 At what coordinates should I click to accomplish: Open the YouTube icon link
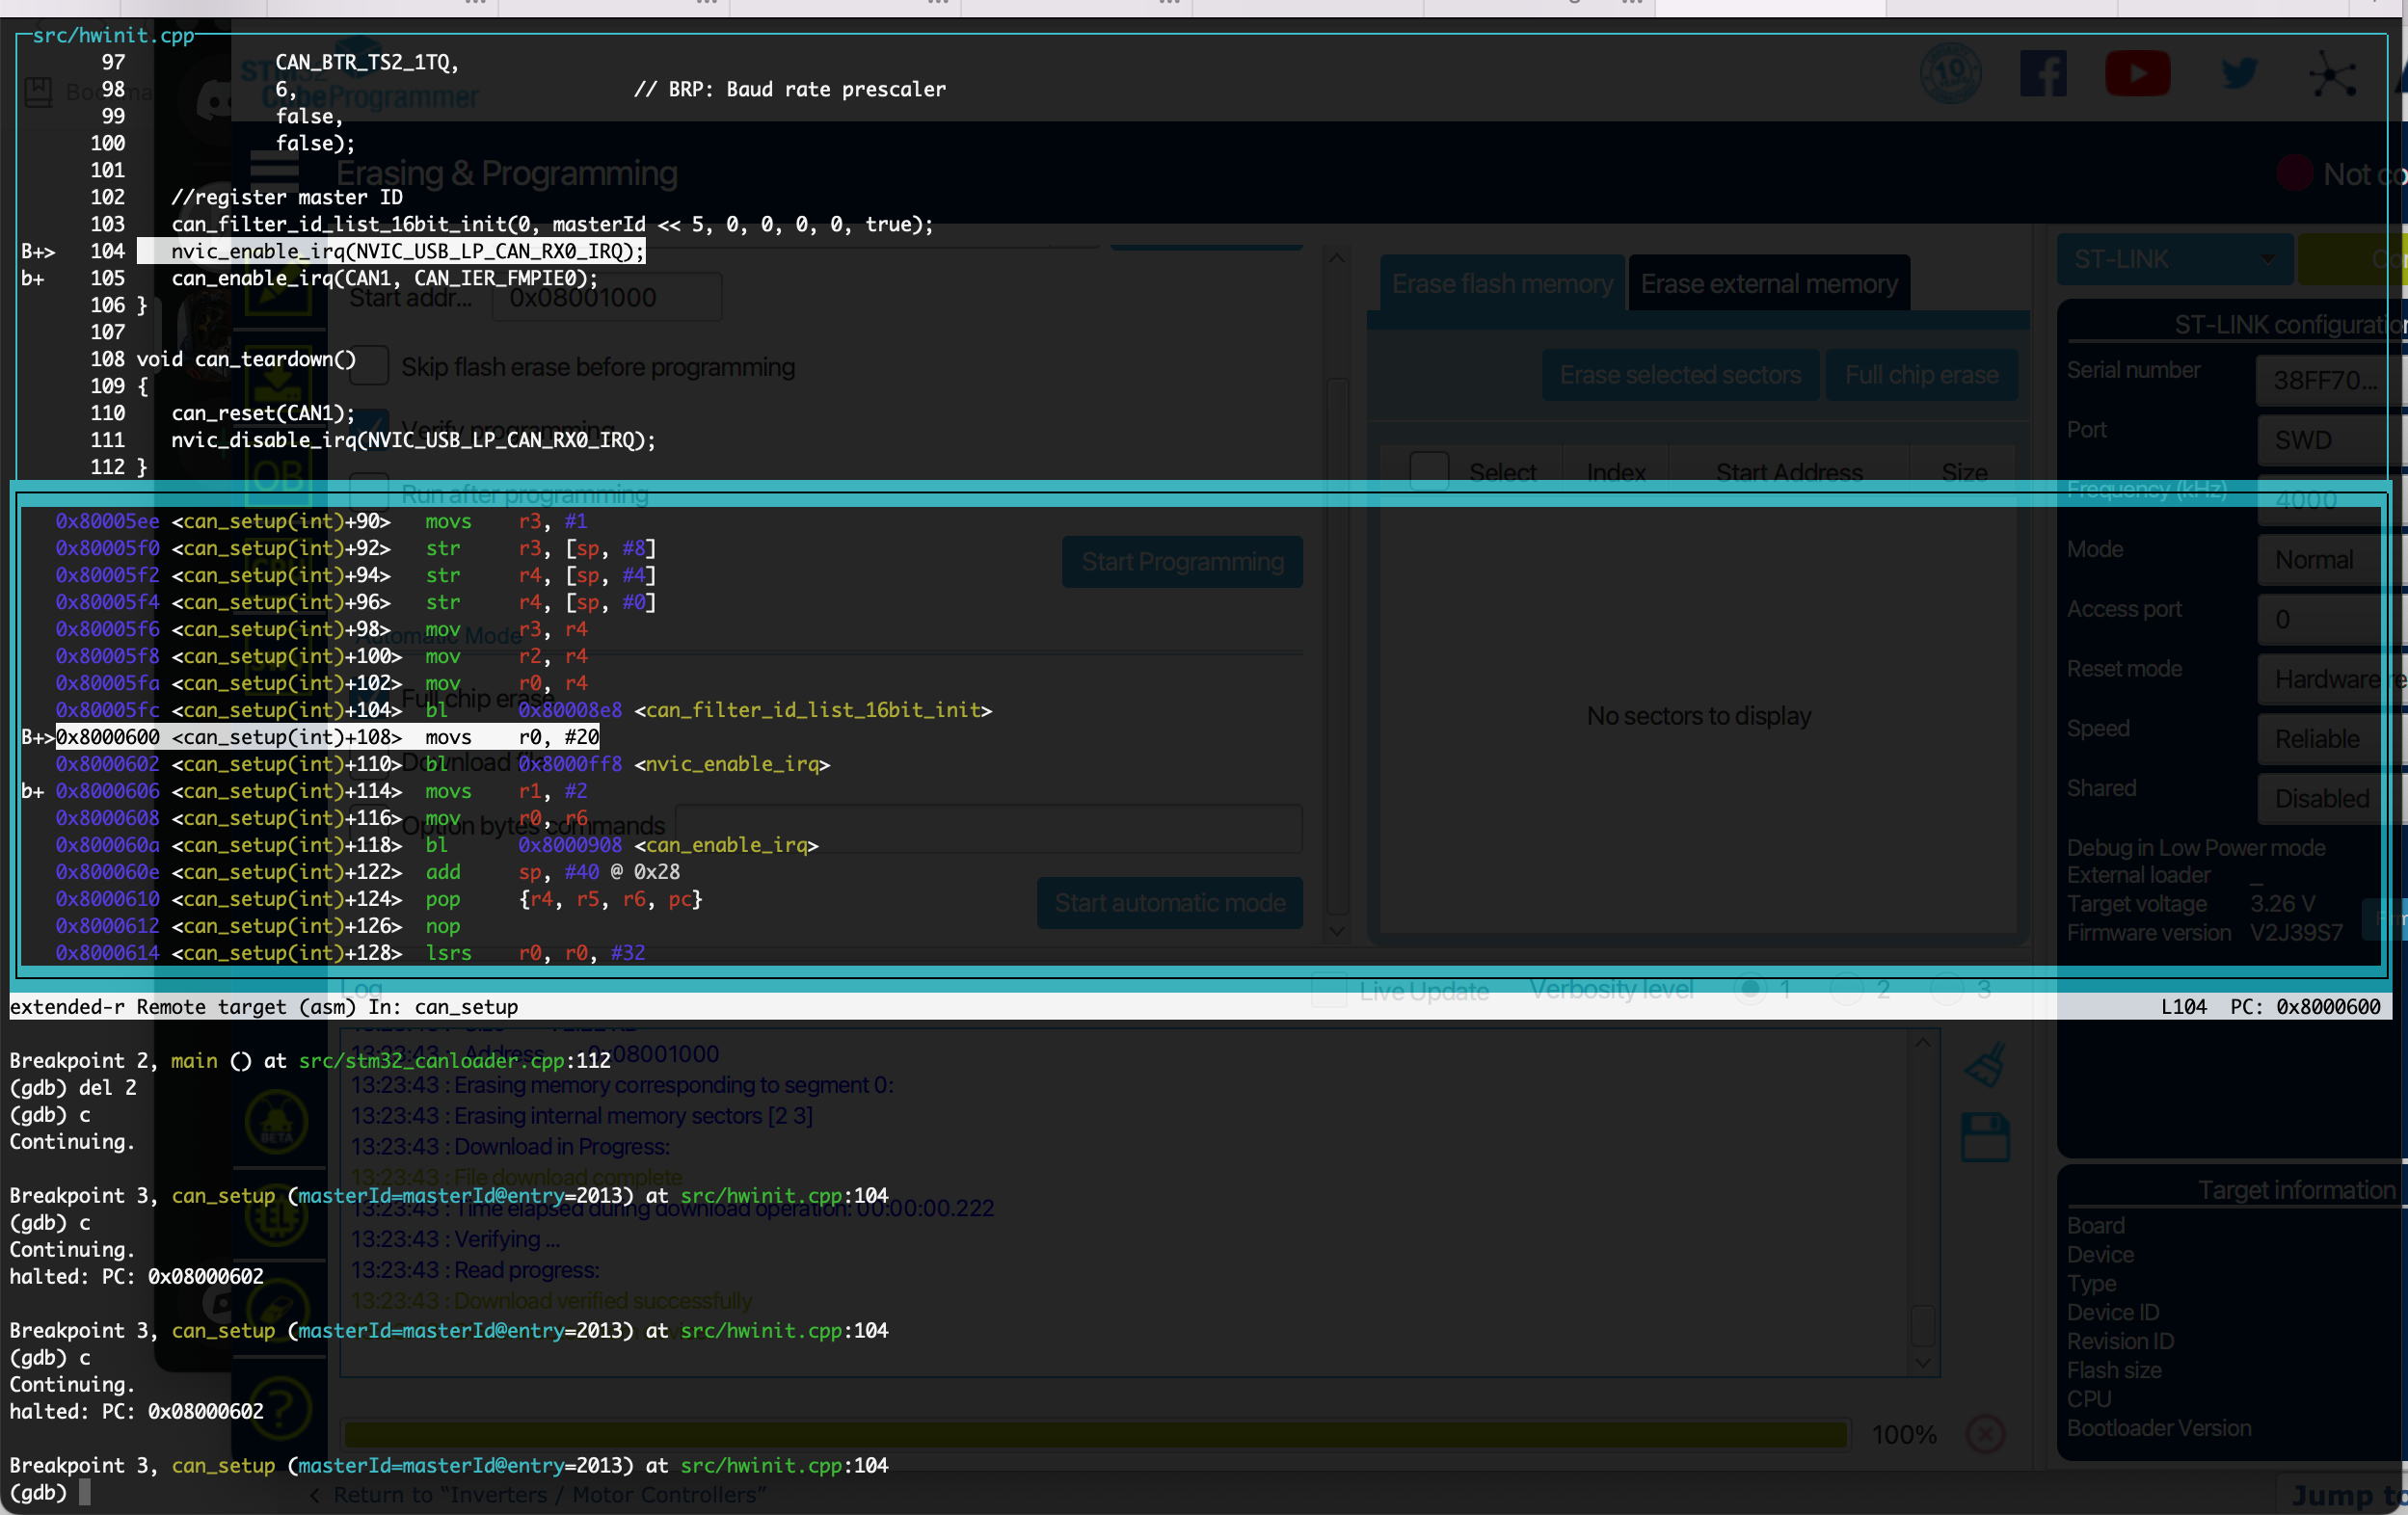[2137, 74]
